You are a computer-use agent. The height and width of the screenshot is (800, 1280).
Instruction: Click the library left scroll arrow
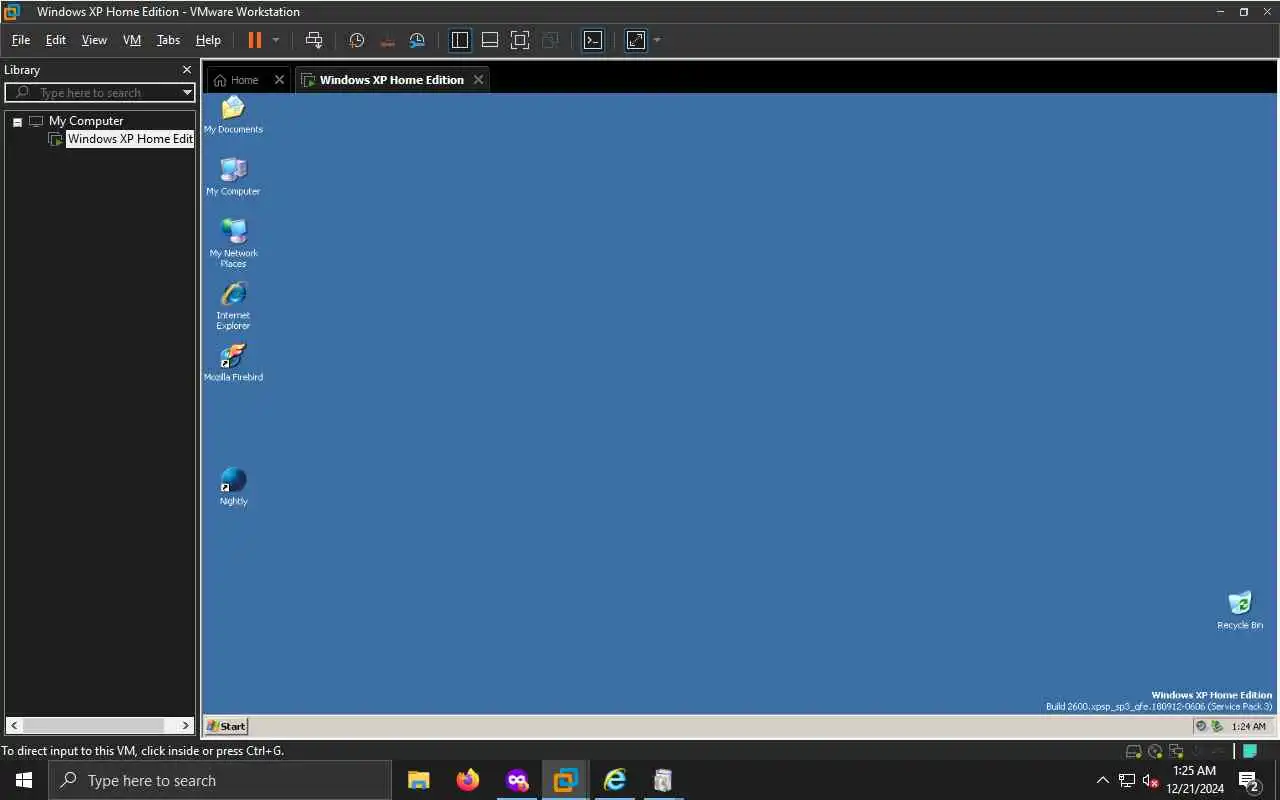(14, 725)
